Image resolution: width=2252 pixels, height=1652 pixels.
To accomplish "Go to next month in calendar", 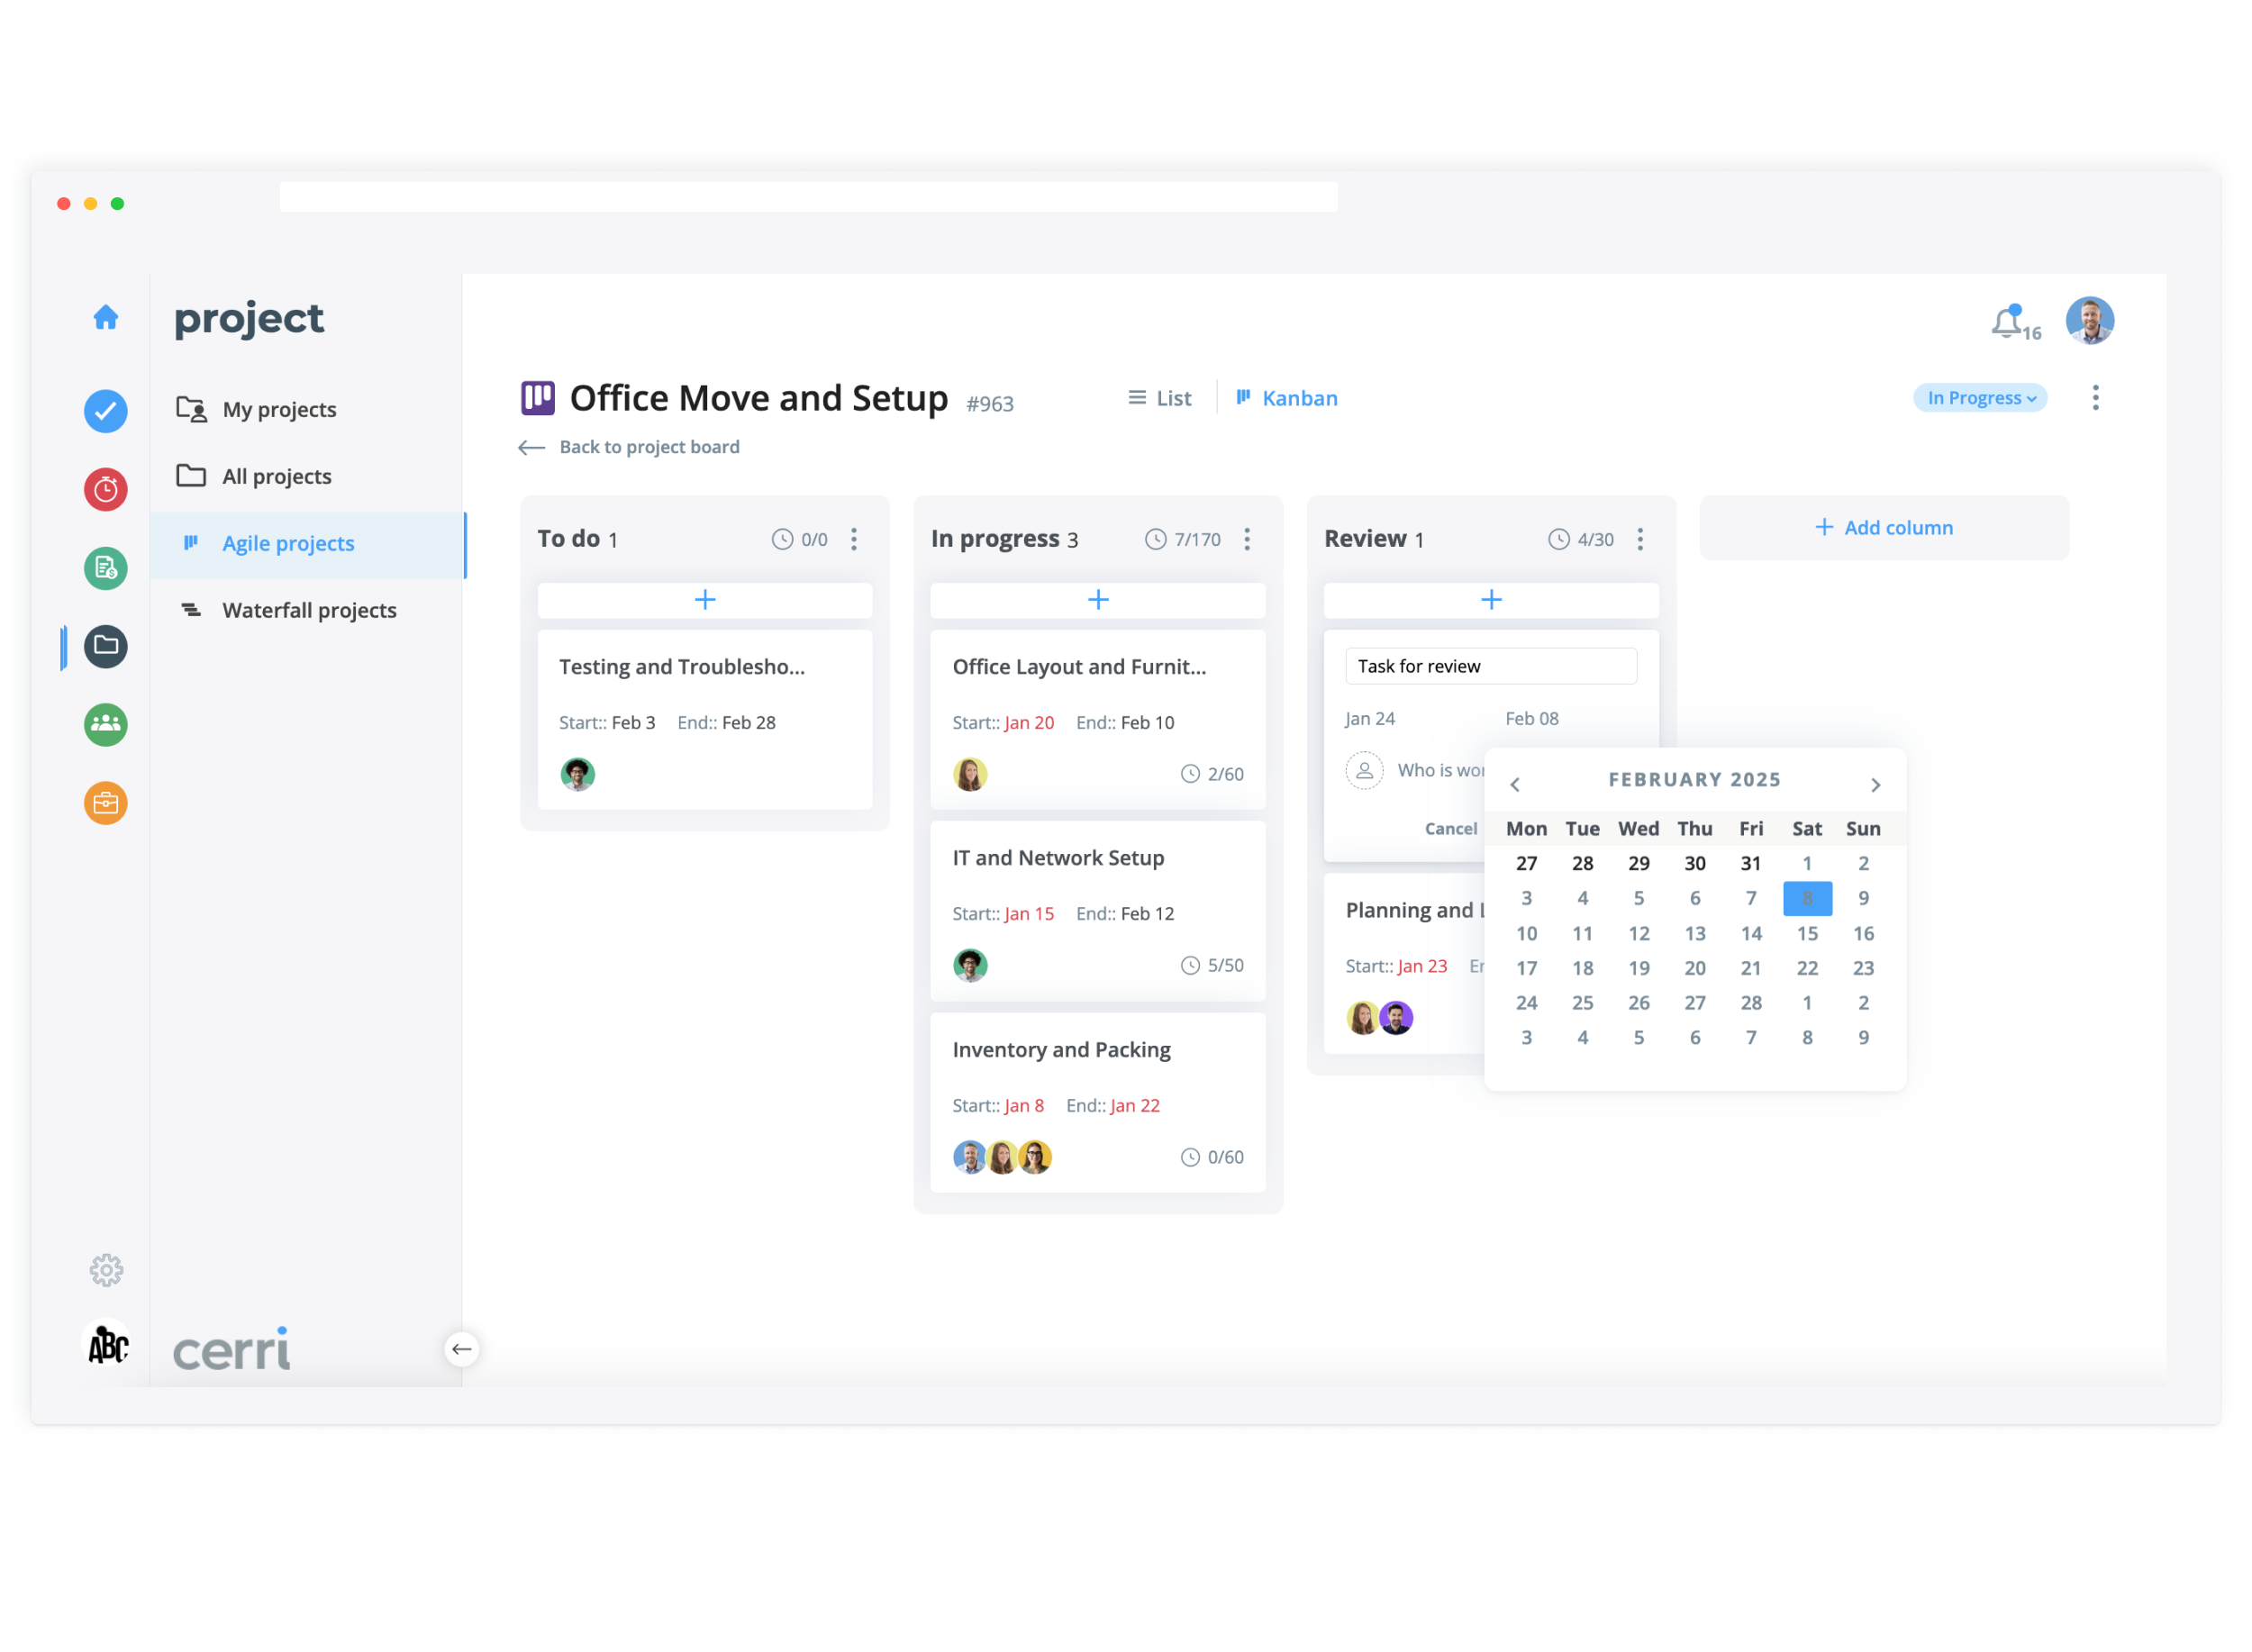I will 1875,785.
